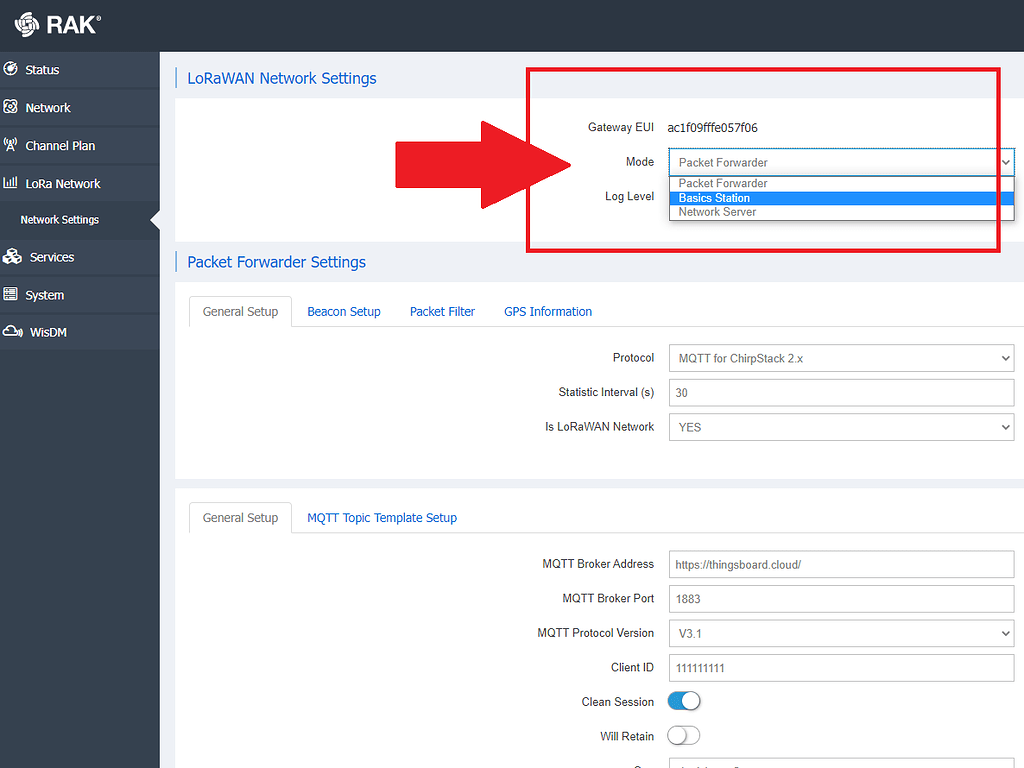Choose Network Server mode option
Image resolution: width=1024 pixels, height=768 pixels.
click(x=717, y=212)
